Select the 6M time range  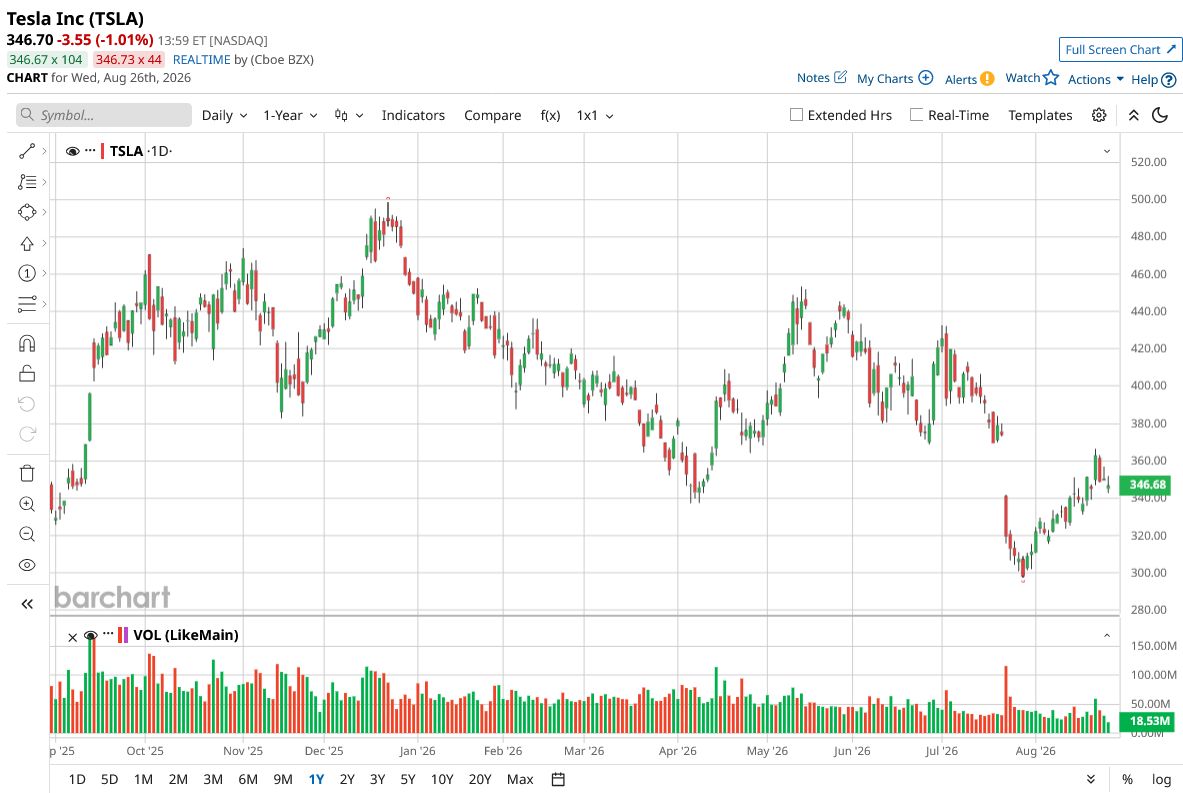click(247, 779)
